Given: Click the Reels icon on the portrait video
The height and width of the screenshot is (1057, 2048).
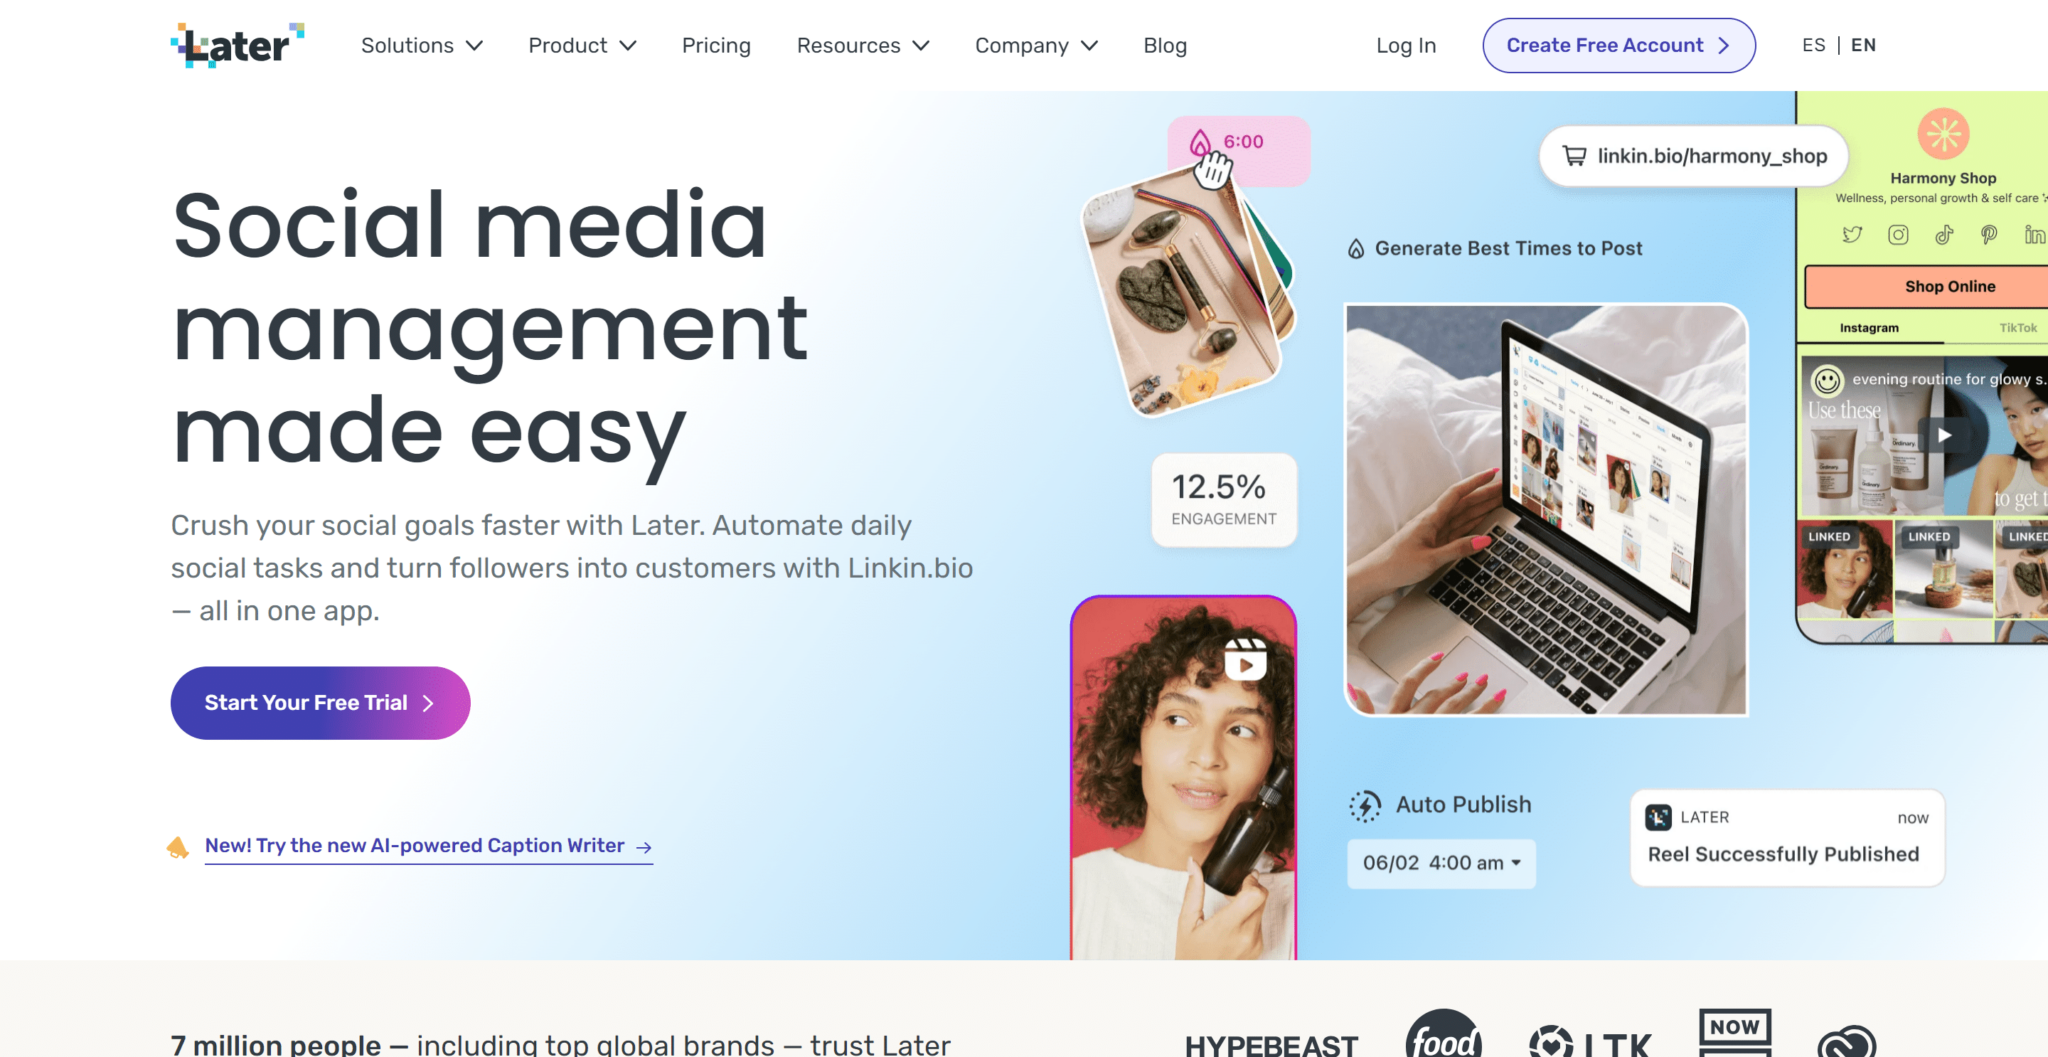Looking at the screenshot, I should tap(1246, 660).
